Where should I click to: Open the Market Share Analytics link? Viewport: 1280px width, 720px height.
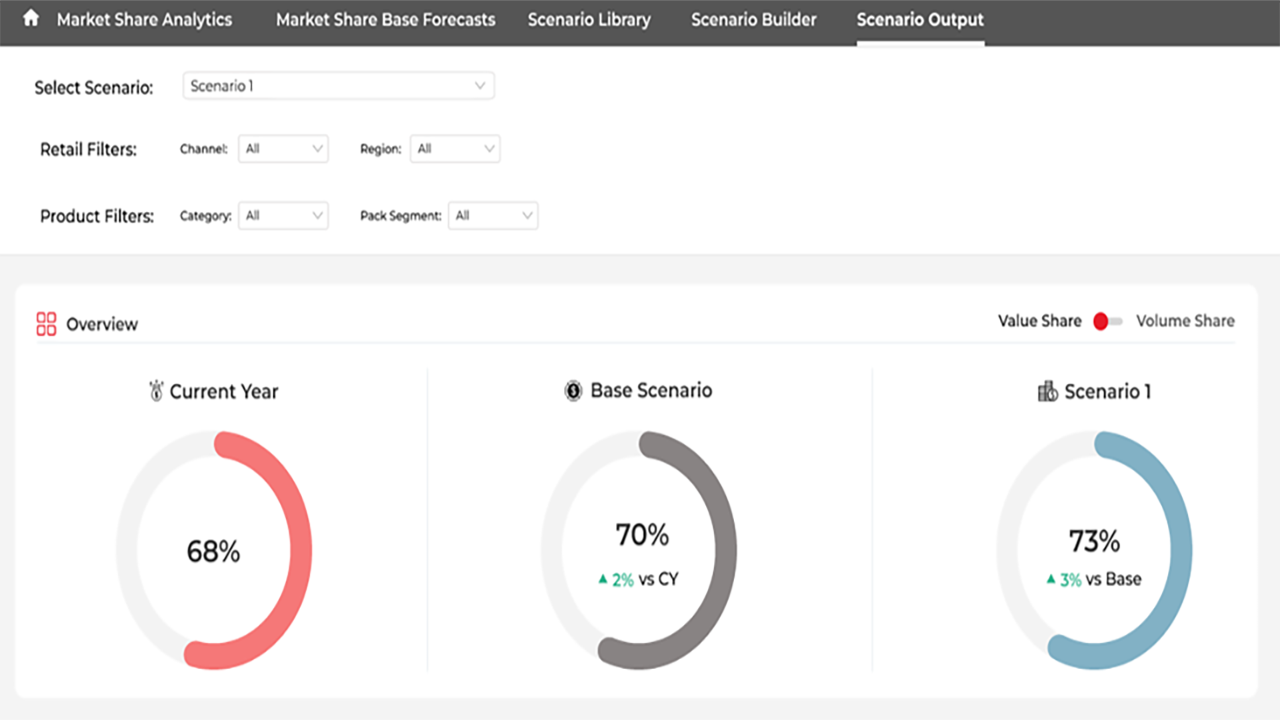(x=144, y=20)
